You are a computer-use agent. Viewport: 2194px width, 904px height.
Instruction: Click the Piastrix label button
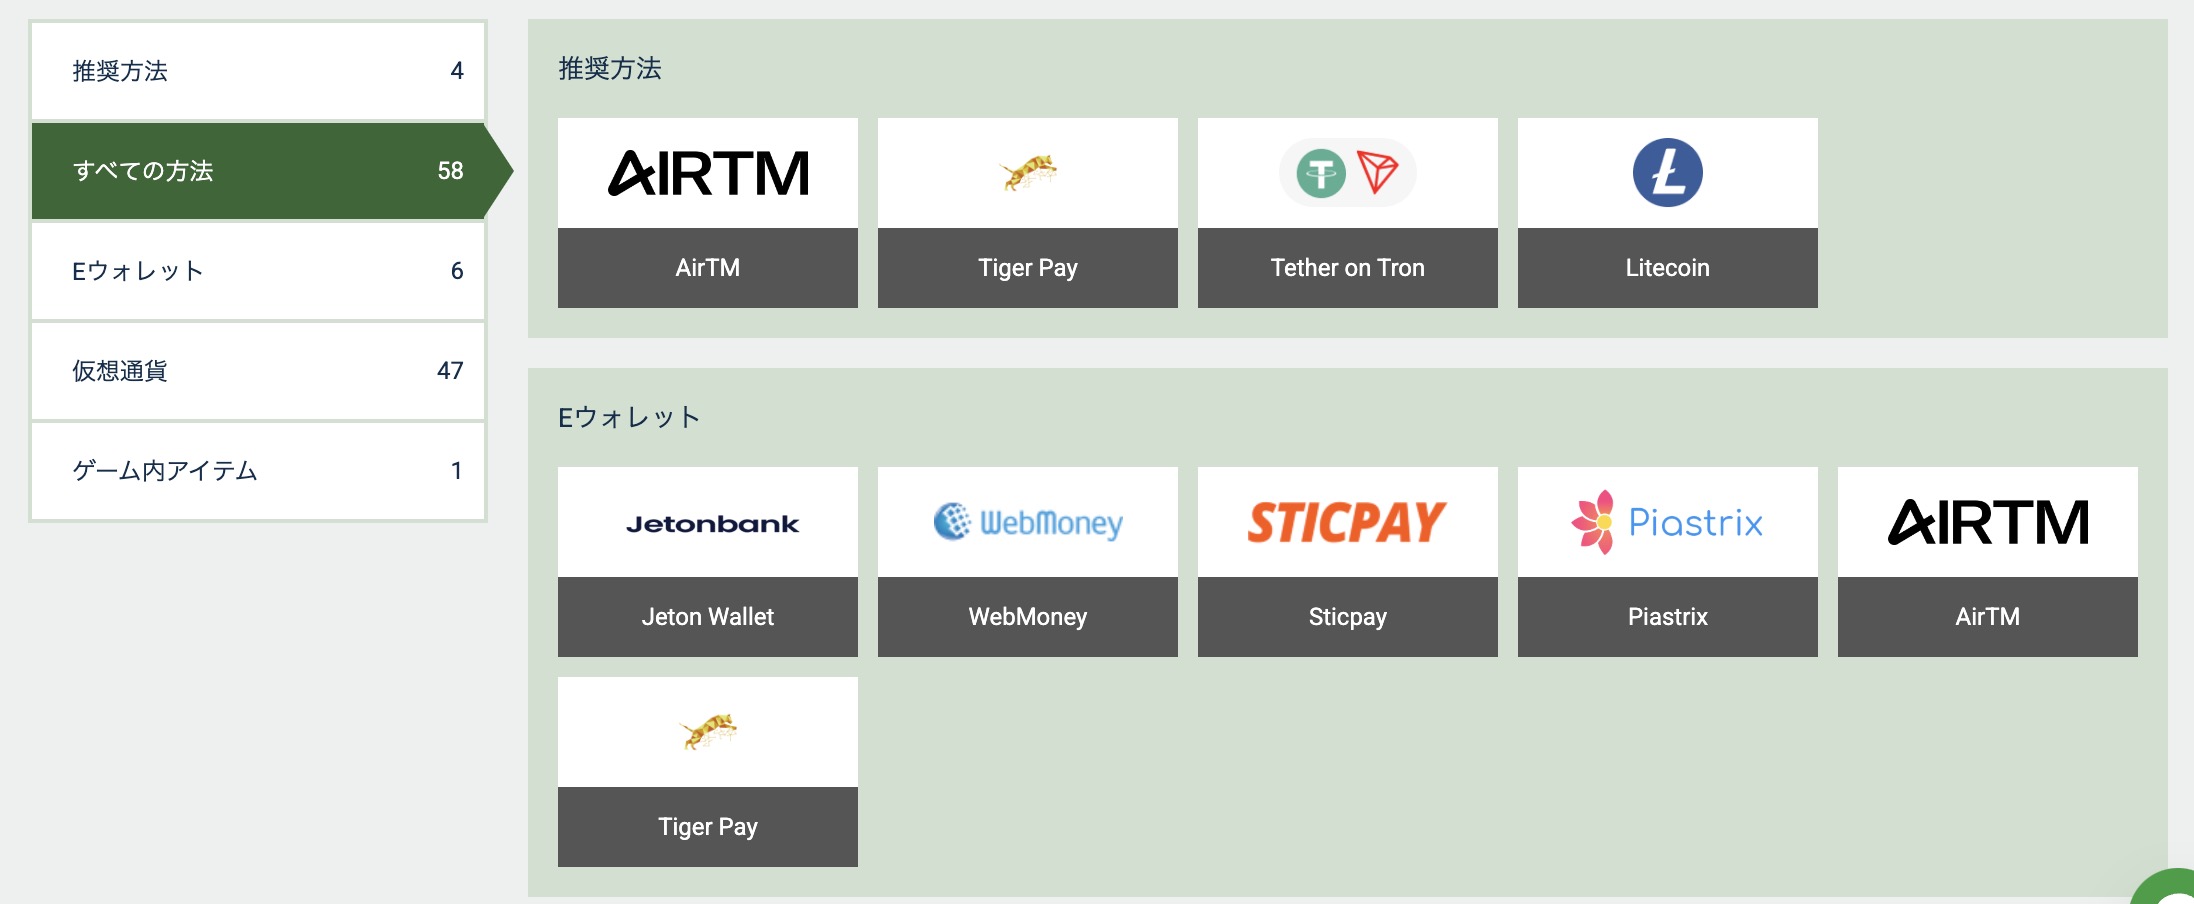tap(1667, 617)
